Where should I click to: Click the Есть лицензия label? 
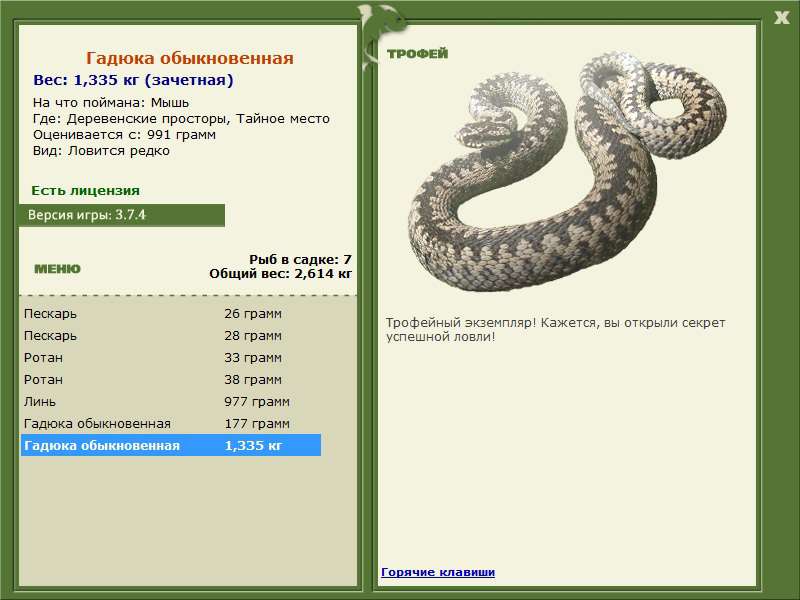(85, 191)
